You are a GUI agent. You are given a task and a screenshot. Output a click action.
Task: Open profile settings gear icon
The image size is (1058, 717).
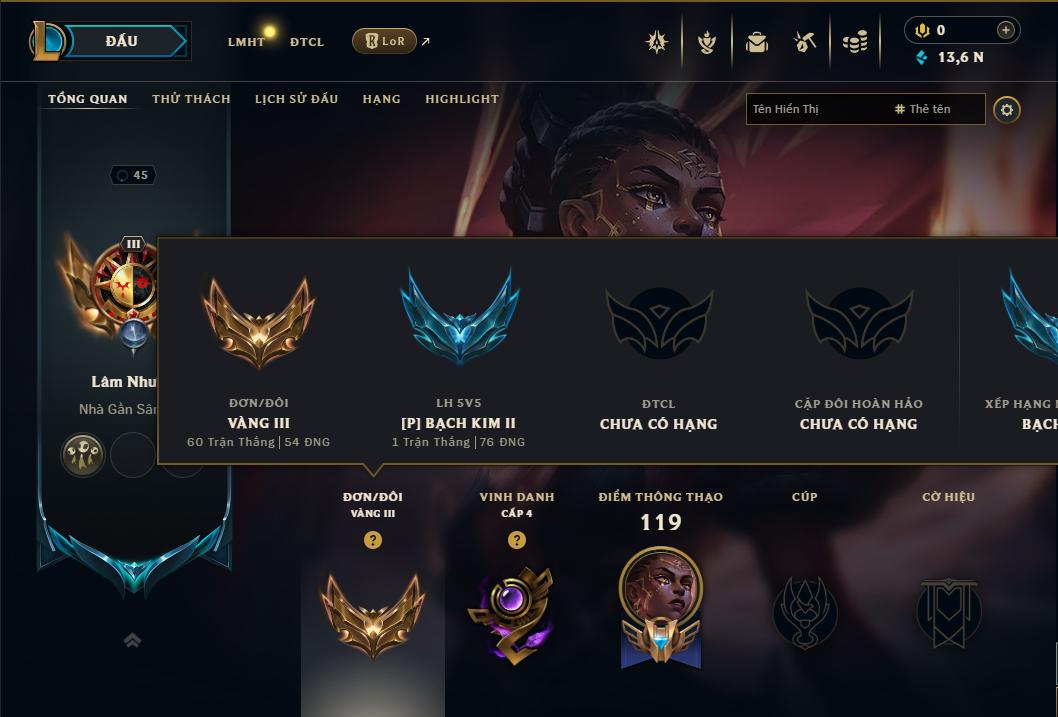tap(1006, 110)
